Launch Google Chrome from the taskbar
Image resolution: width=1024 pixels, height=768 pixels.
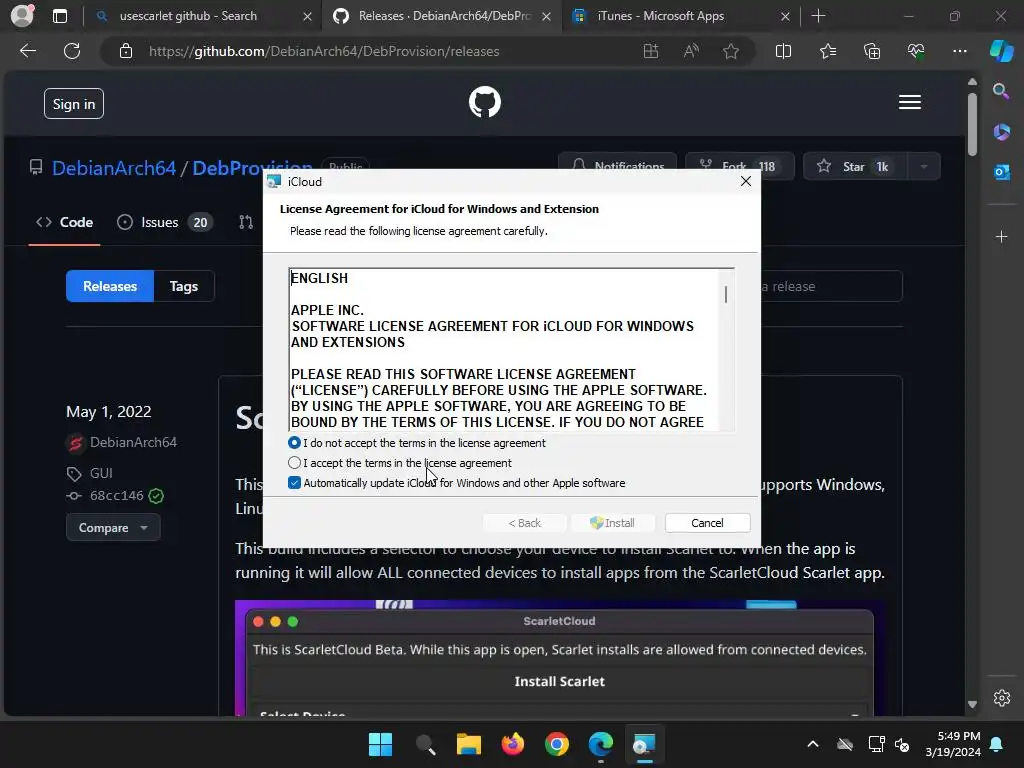pos(556,744)
